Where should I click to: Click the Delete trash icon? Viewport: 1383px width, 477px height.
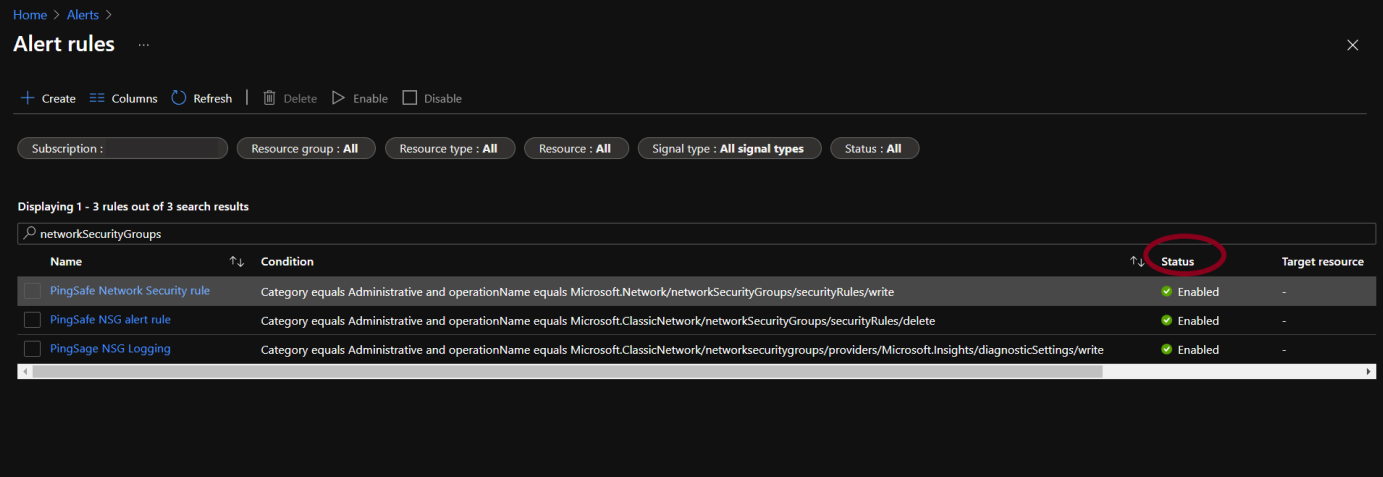coord(269,98)
